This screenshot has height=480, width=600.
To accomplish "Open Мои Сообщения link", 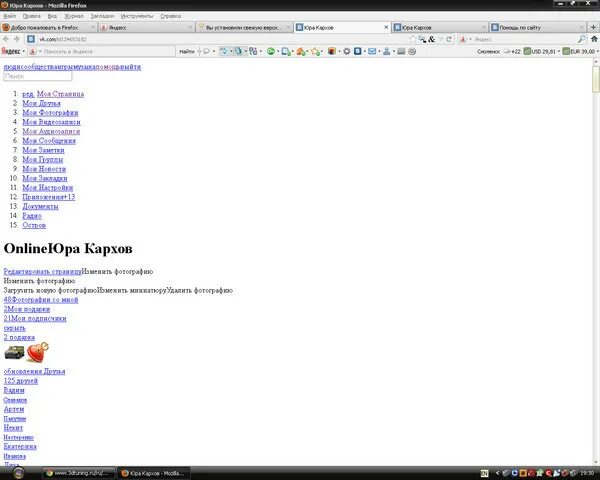I will click(49, 140).
